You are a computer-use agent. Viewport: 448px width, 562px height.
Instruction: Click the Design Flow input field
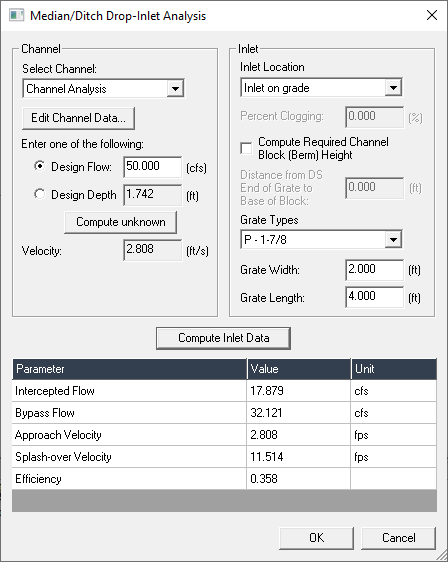click(153, 167)
